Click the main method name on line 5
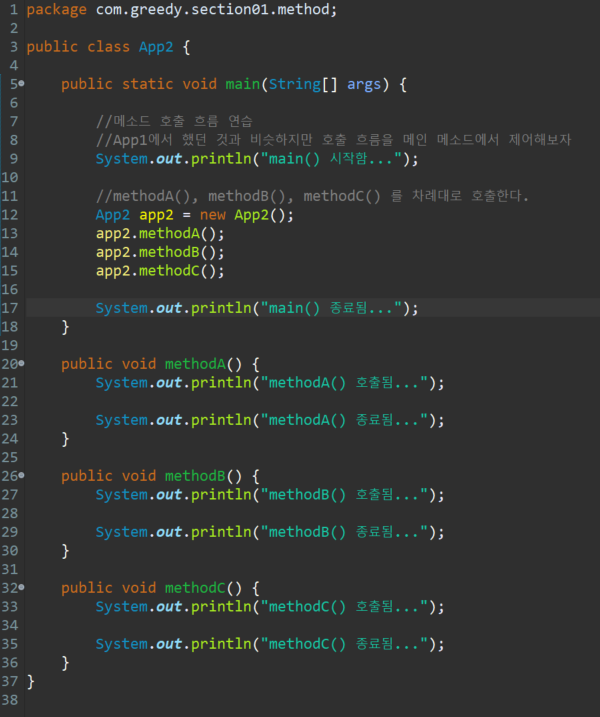600x717 pixels. pyautogui.click(x=242, y=84)
